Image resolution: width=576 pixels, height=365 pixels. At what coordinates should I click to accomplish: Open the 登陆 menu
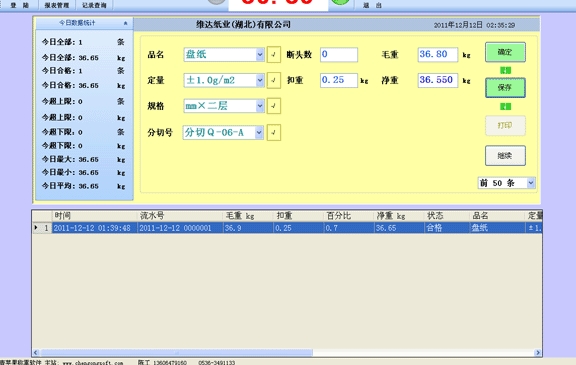tap(19, 5)
